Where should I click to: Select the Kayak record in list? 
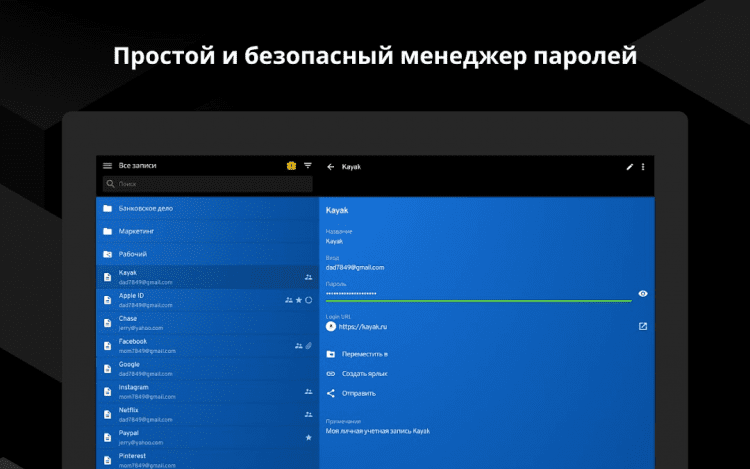(208, 277)
